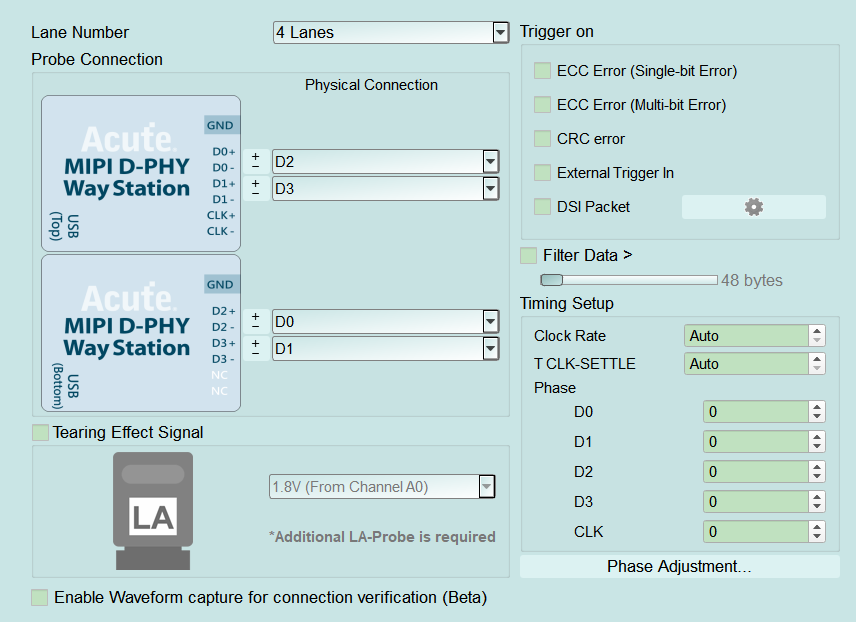The image size is (856, 622).
Task: Decrease the Clock Rate value
Action: click(x=817, y=341)
